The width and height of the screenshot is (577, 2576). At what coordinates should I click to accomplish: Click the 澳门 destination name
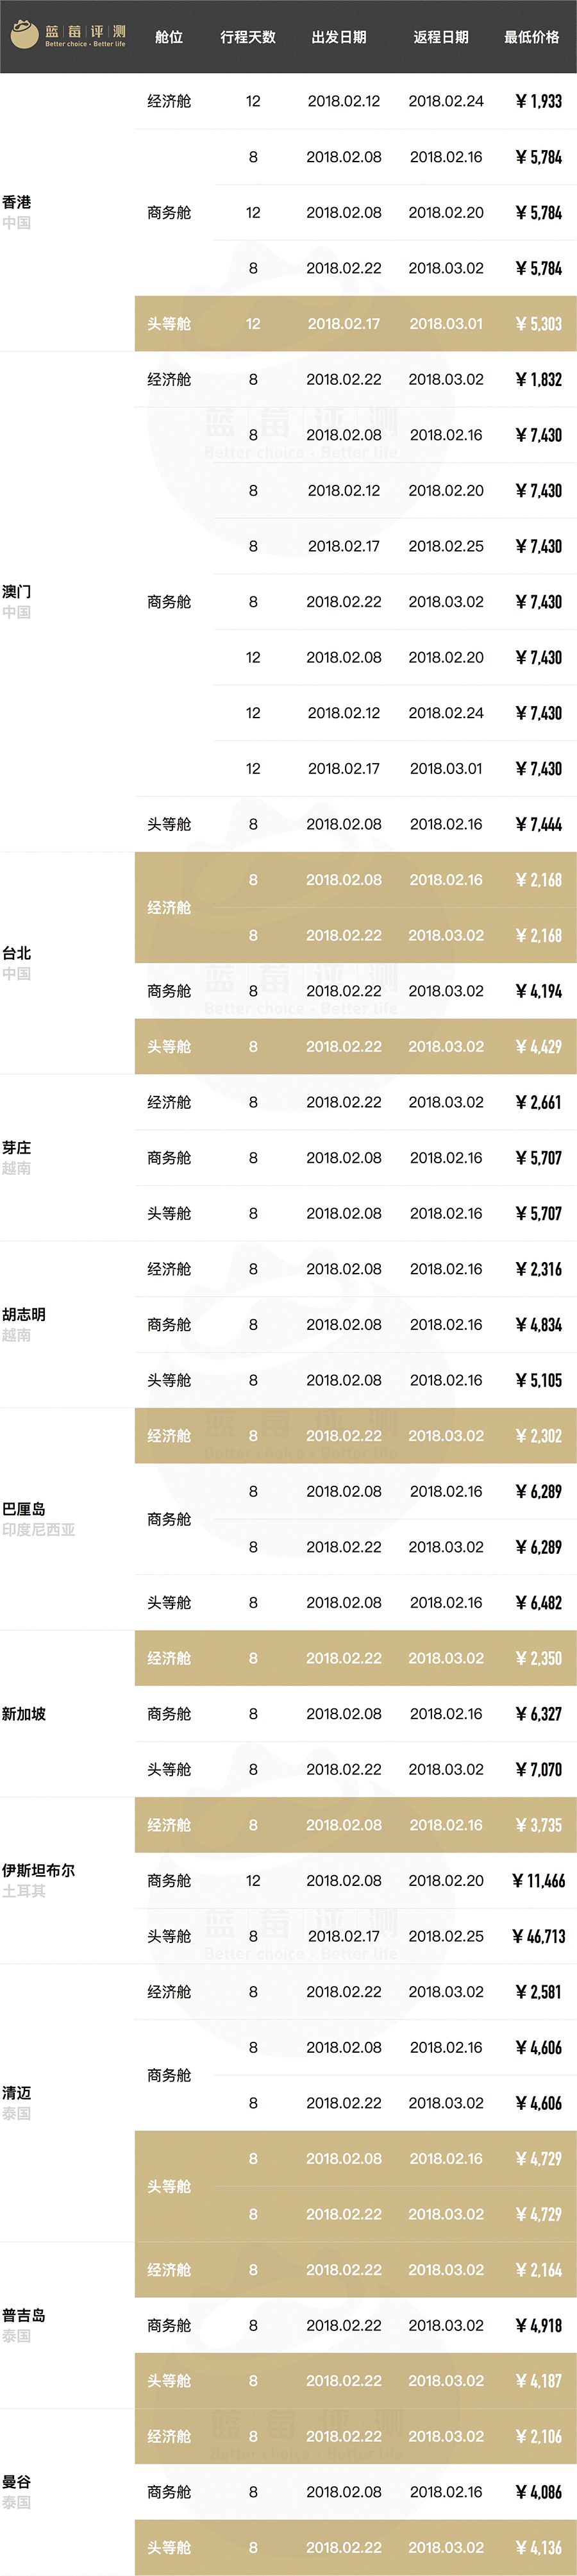[16, 592]
